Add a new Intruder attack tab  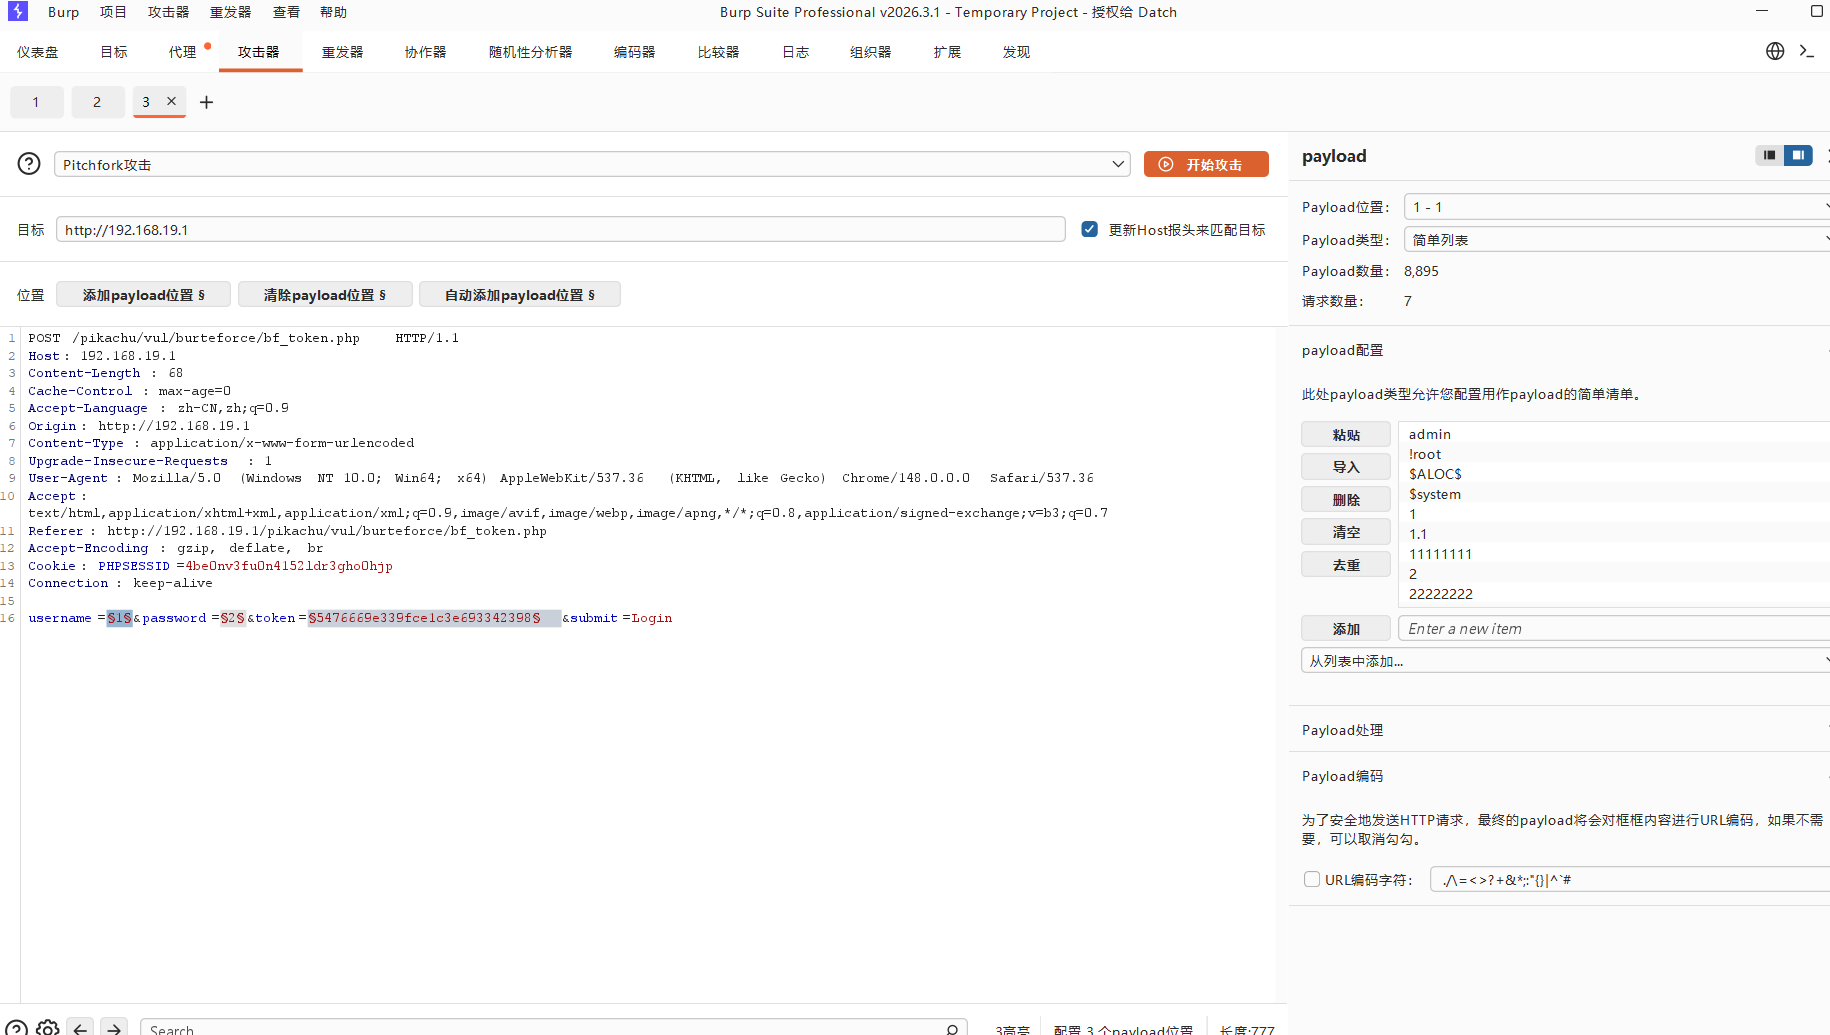(x=207, y=102)
